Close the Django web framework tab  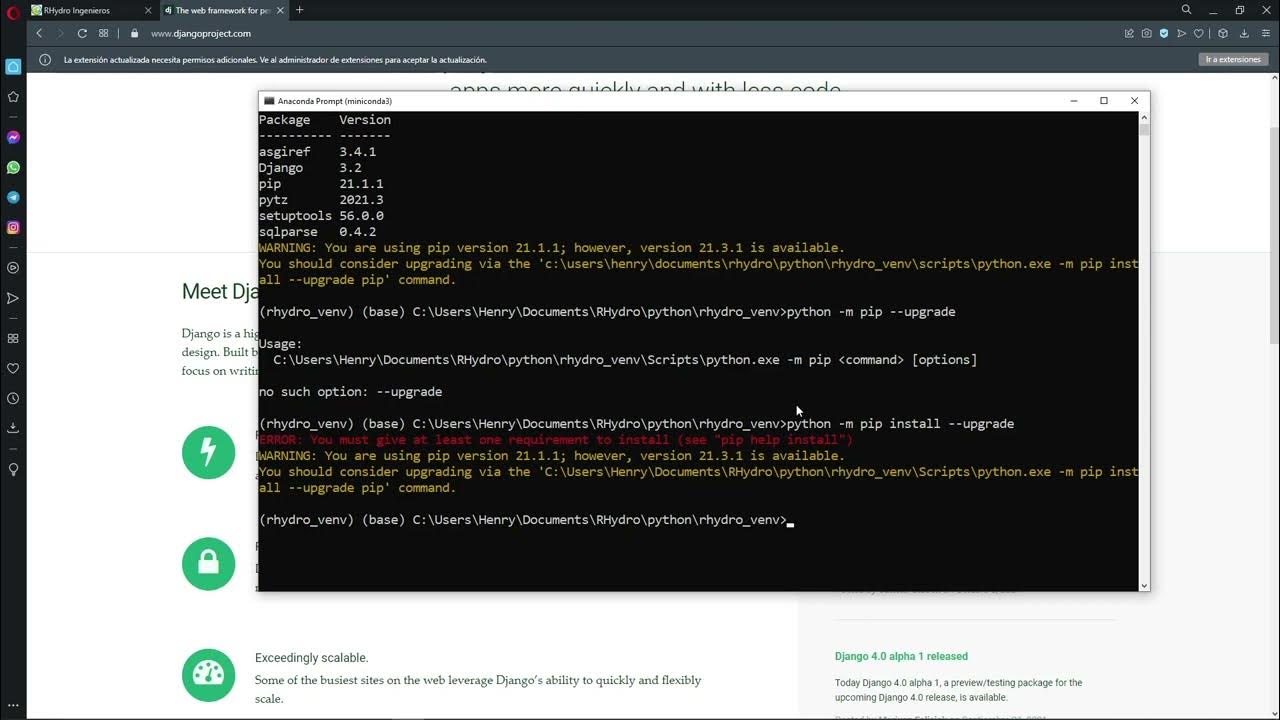[280, 10]
